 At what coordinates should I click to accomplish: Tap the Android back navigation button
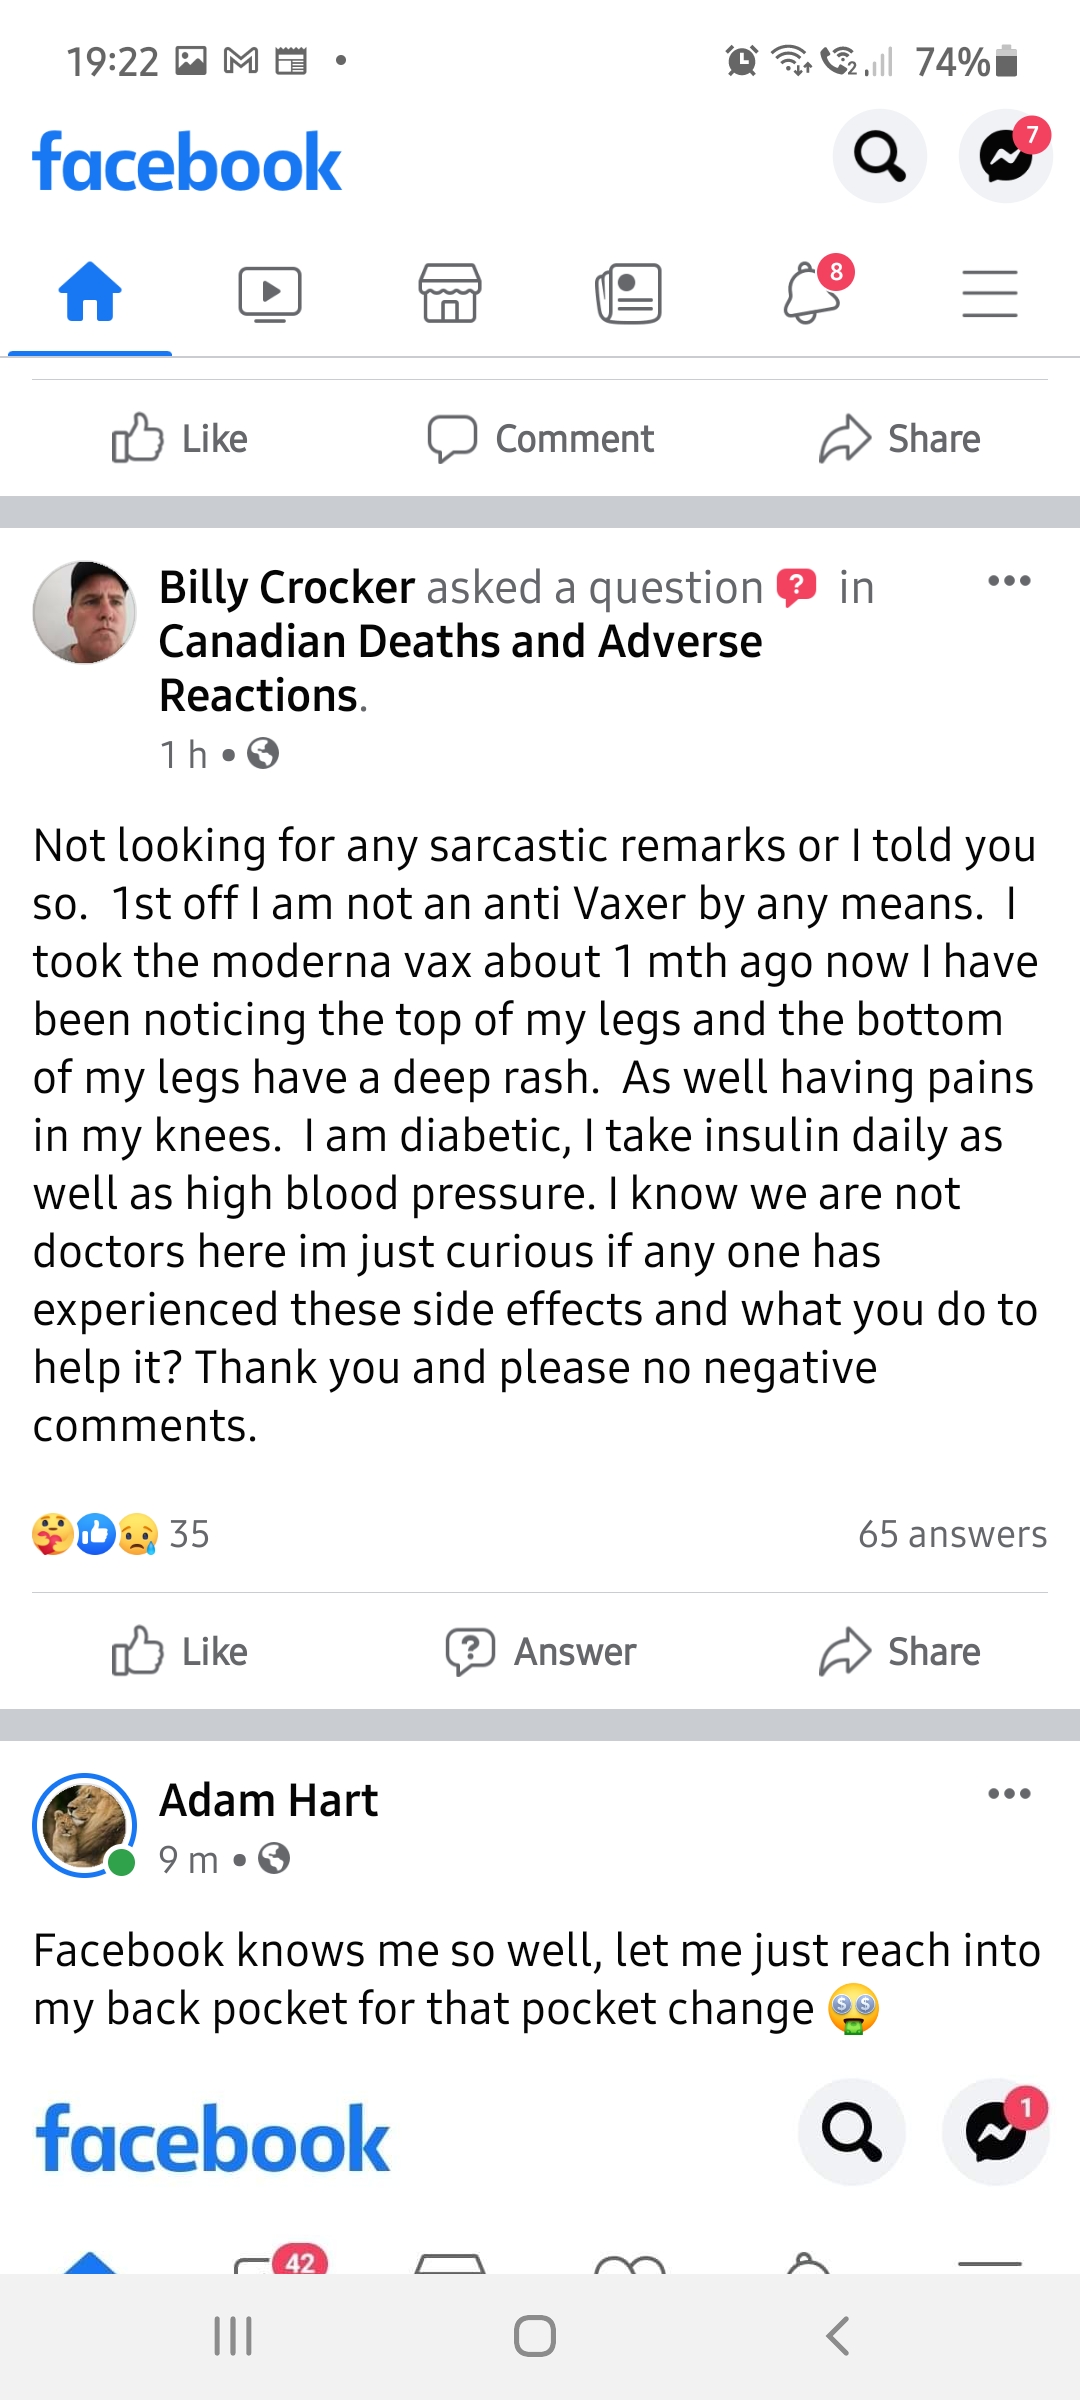coord(838,2337)
